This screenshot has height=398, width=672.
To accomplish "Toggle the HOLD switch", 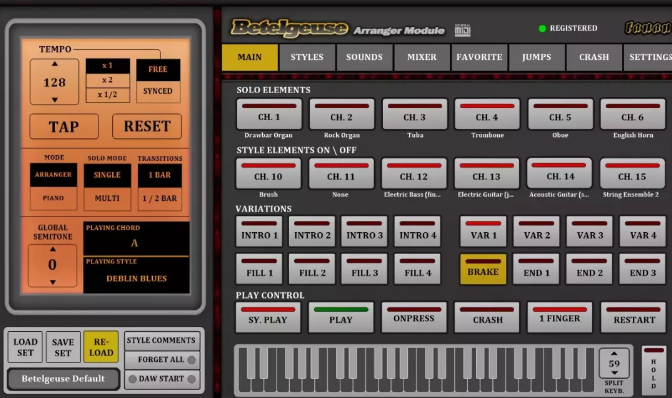I will tap(654, 371).
